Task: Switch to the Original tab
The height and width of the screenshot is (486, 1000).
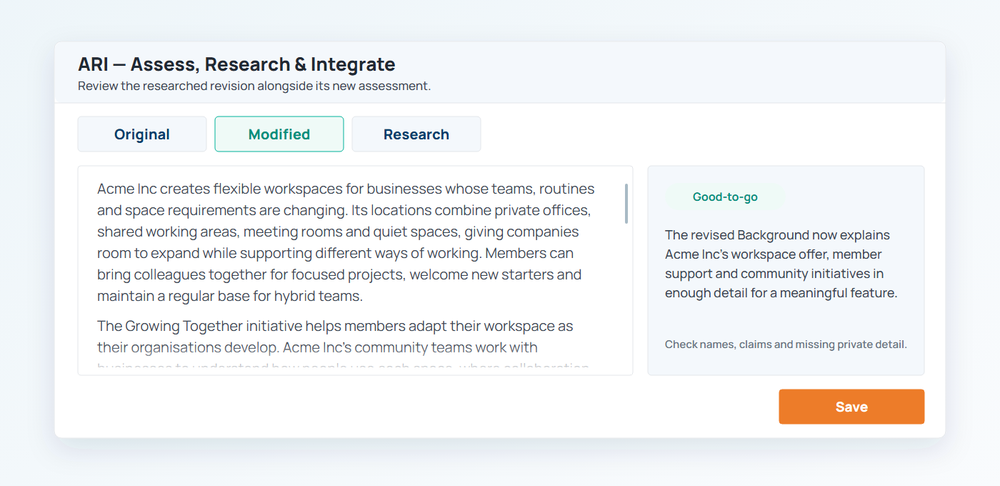Action: tap(142, 134)
